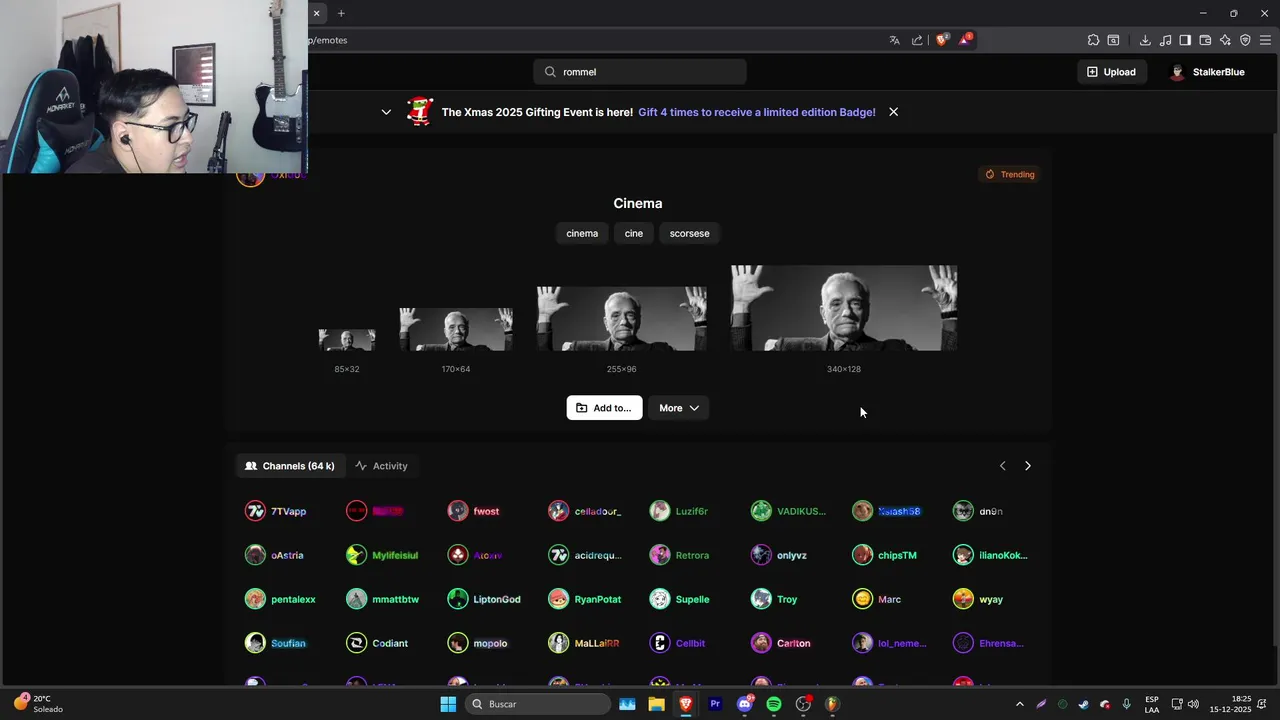Screen dimensions: 1280x720
Task: Dismiss the Xmas Gifting Event banner
Action: [x=893, y=112]
